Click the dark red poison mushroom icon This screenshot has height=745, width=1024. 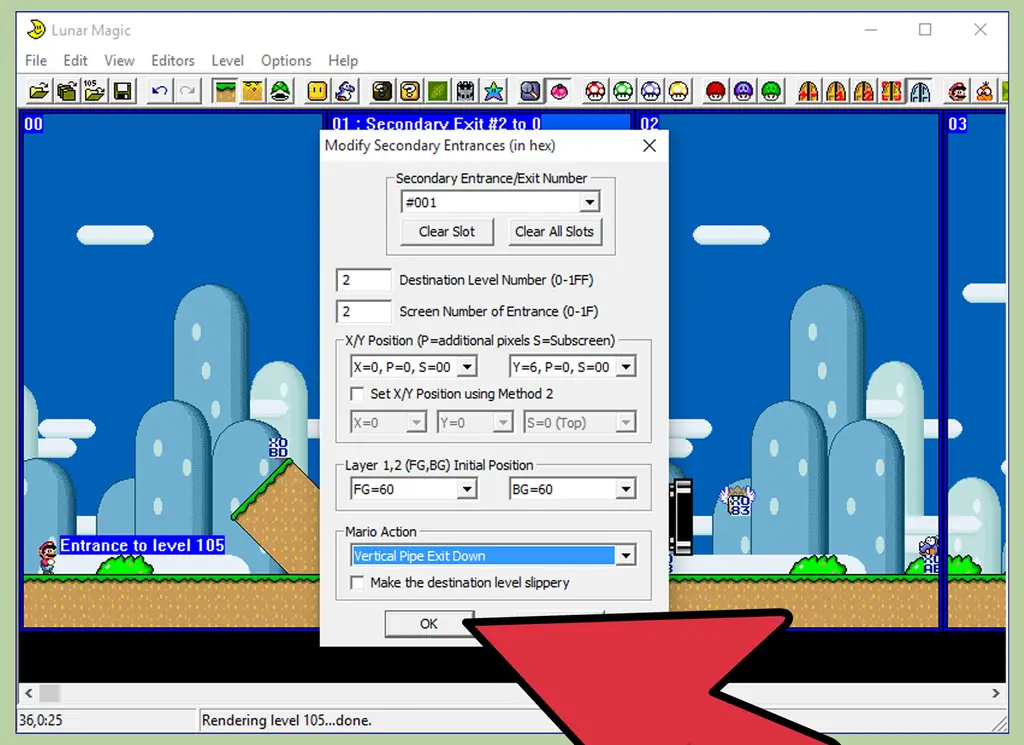[716, 91]
